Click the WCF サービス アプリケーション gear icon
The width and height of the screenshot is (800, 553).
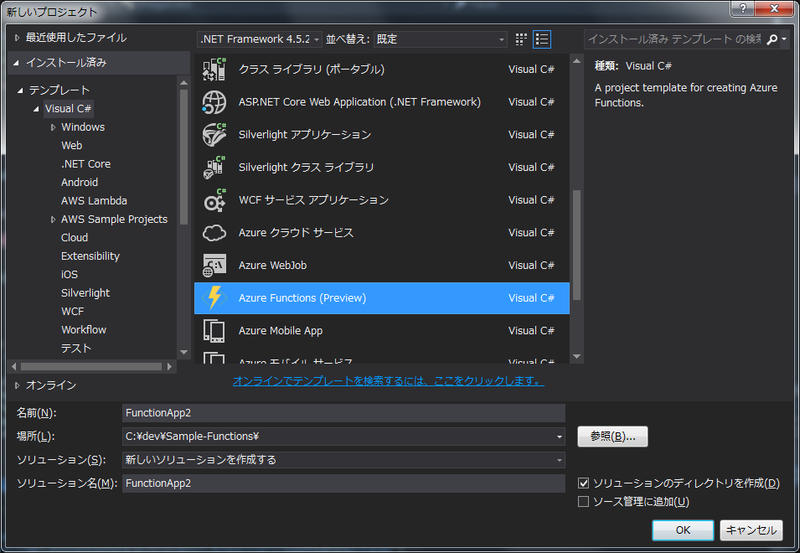(x=214, y=200)
